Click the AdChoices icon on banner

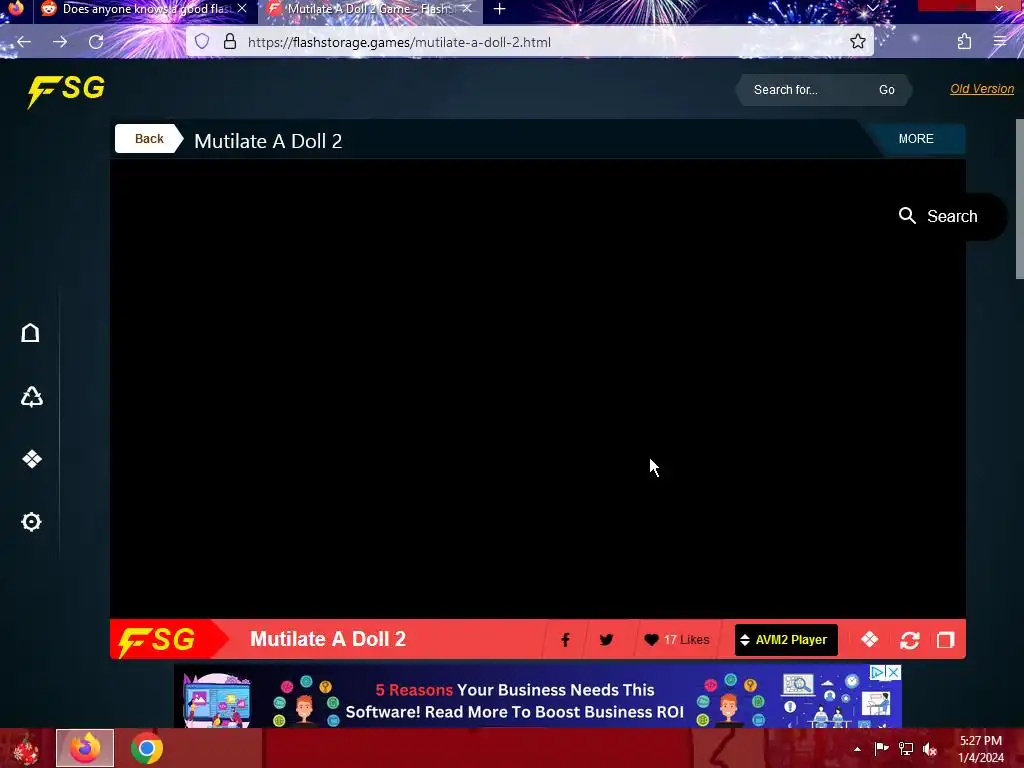pyautogui.click(x=878, y=672)
